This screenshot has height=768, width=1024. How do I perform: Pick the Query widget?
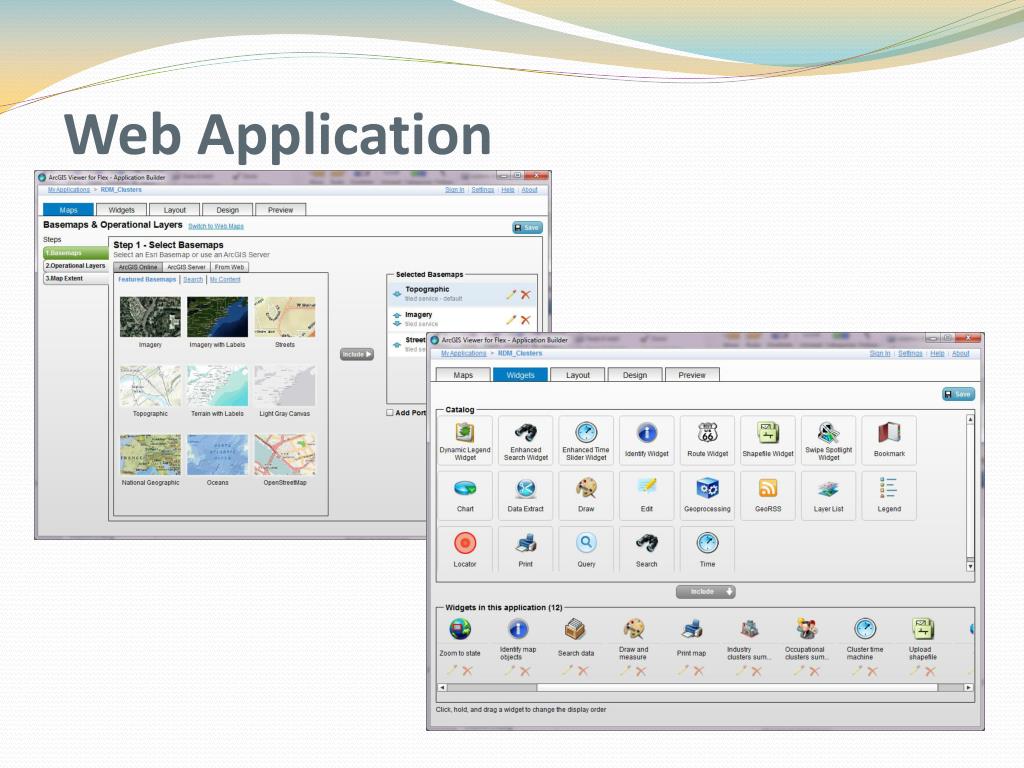tap(586, 550)
